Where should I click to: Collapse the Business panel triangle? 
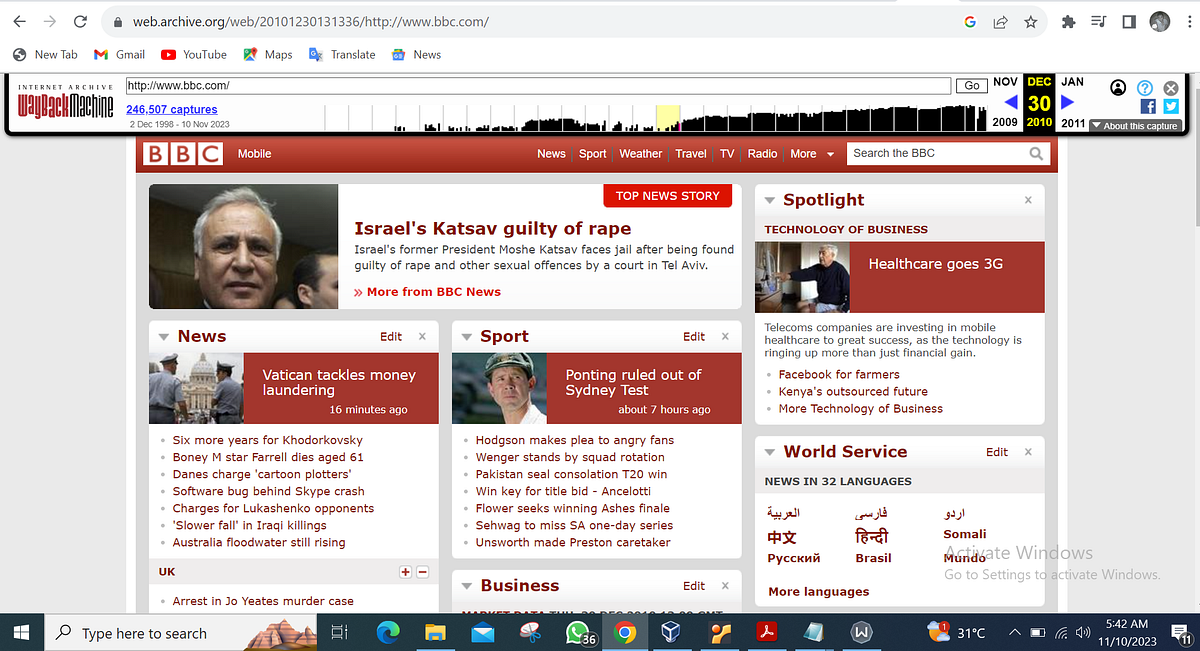pos(466,586)
